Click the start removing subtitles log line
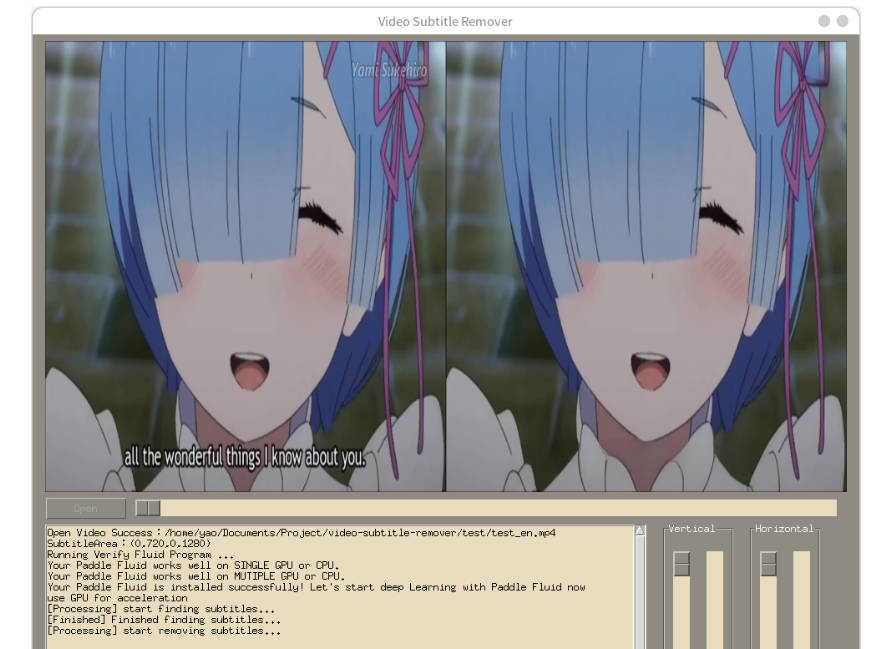 click(160, 631)
